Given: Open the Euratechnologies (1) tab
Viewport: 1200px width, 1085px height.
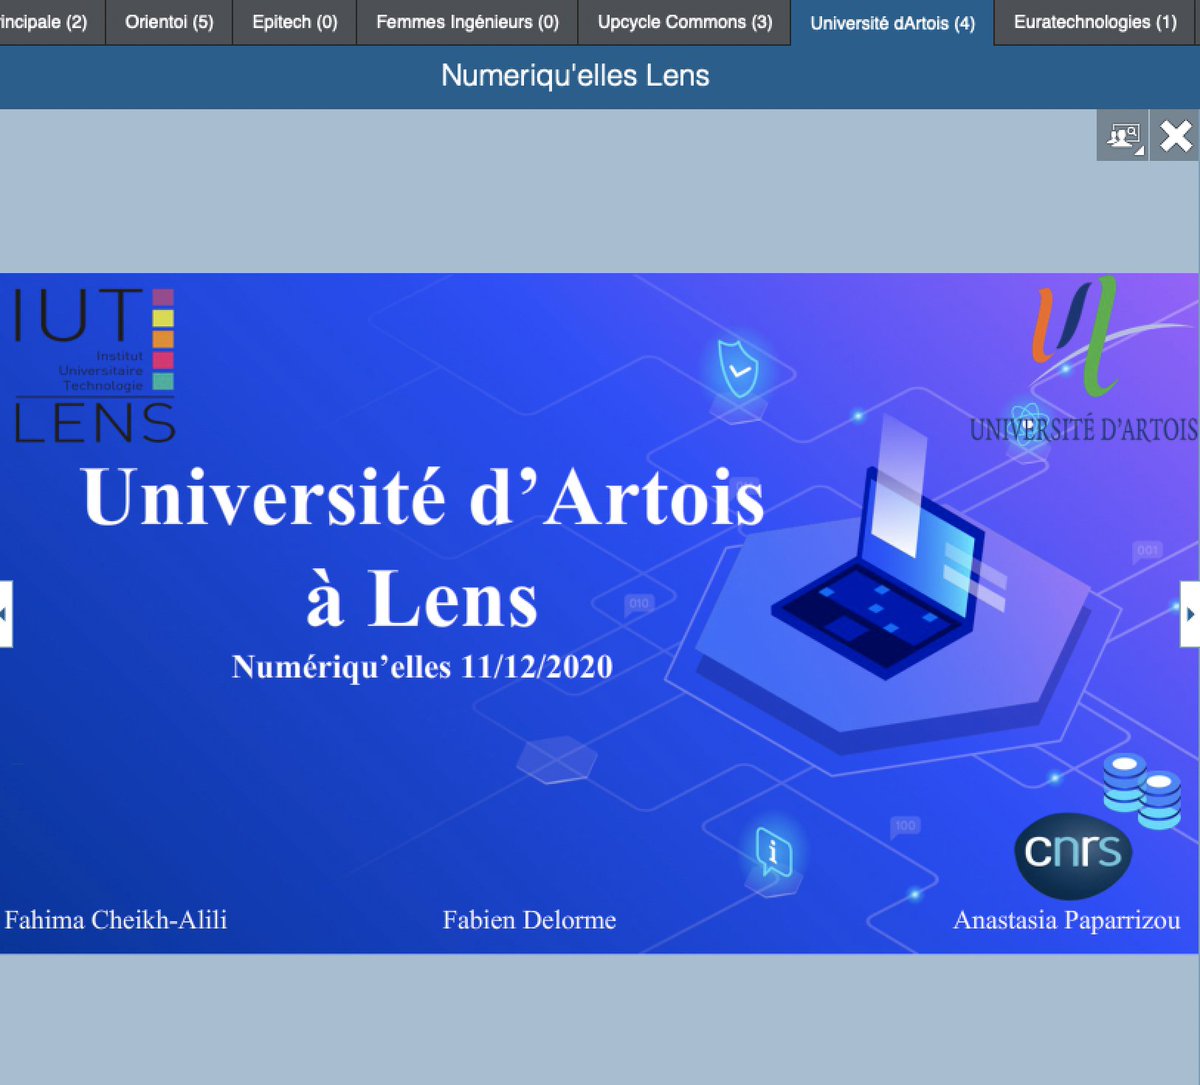Looking at the screenshot, I should (1096, 22).
